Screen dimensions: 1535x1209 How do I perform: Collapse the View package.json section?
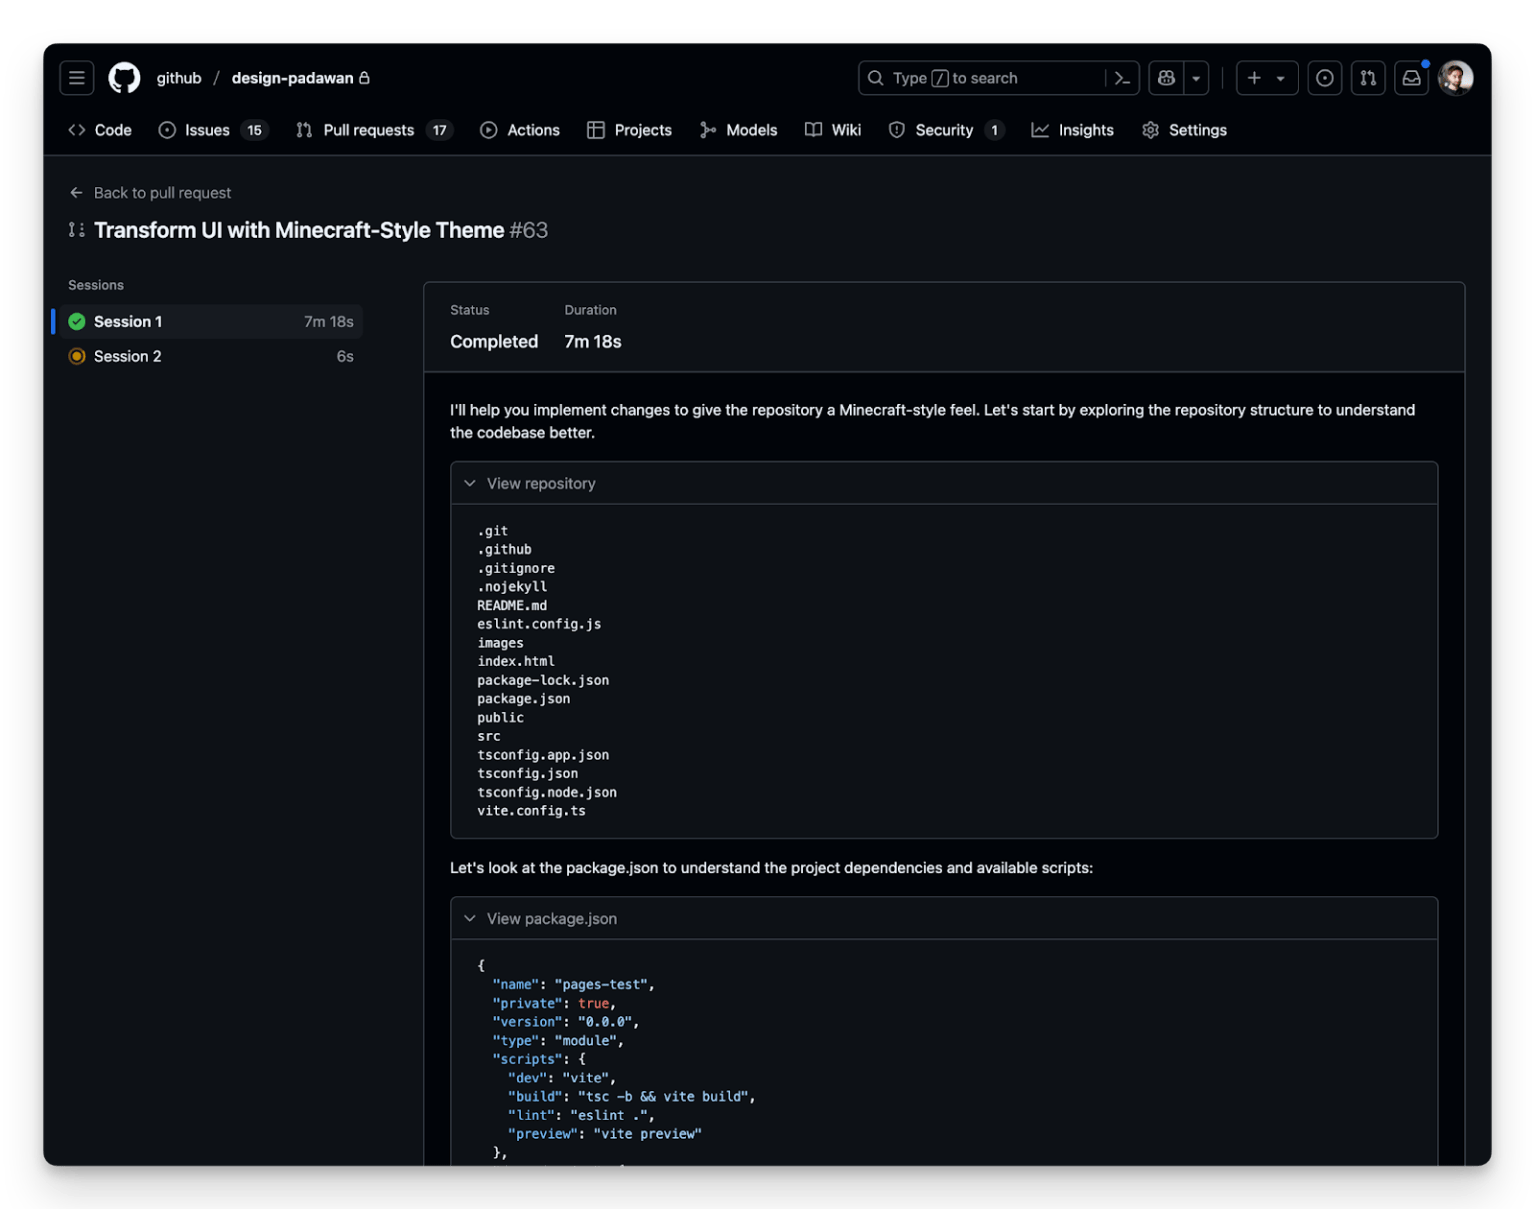470,918
